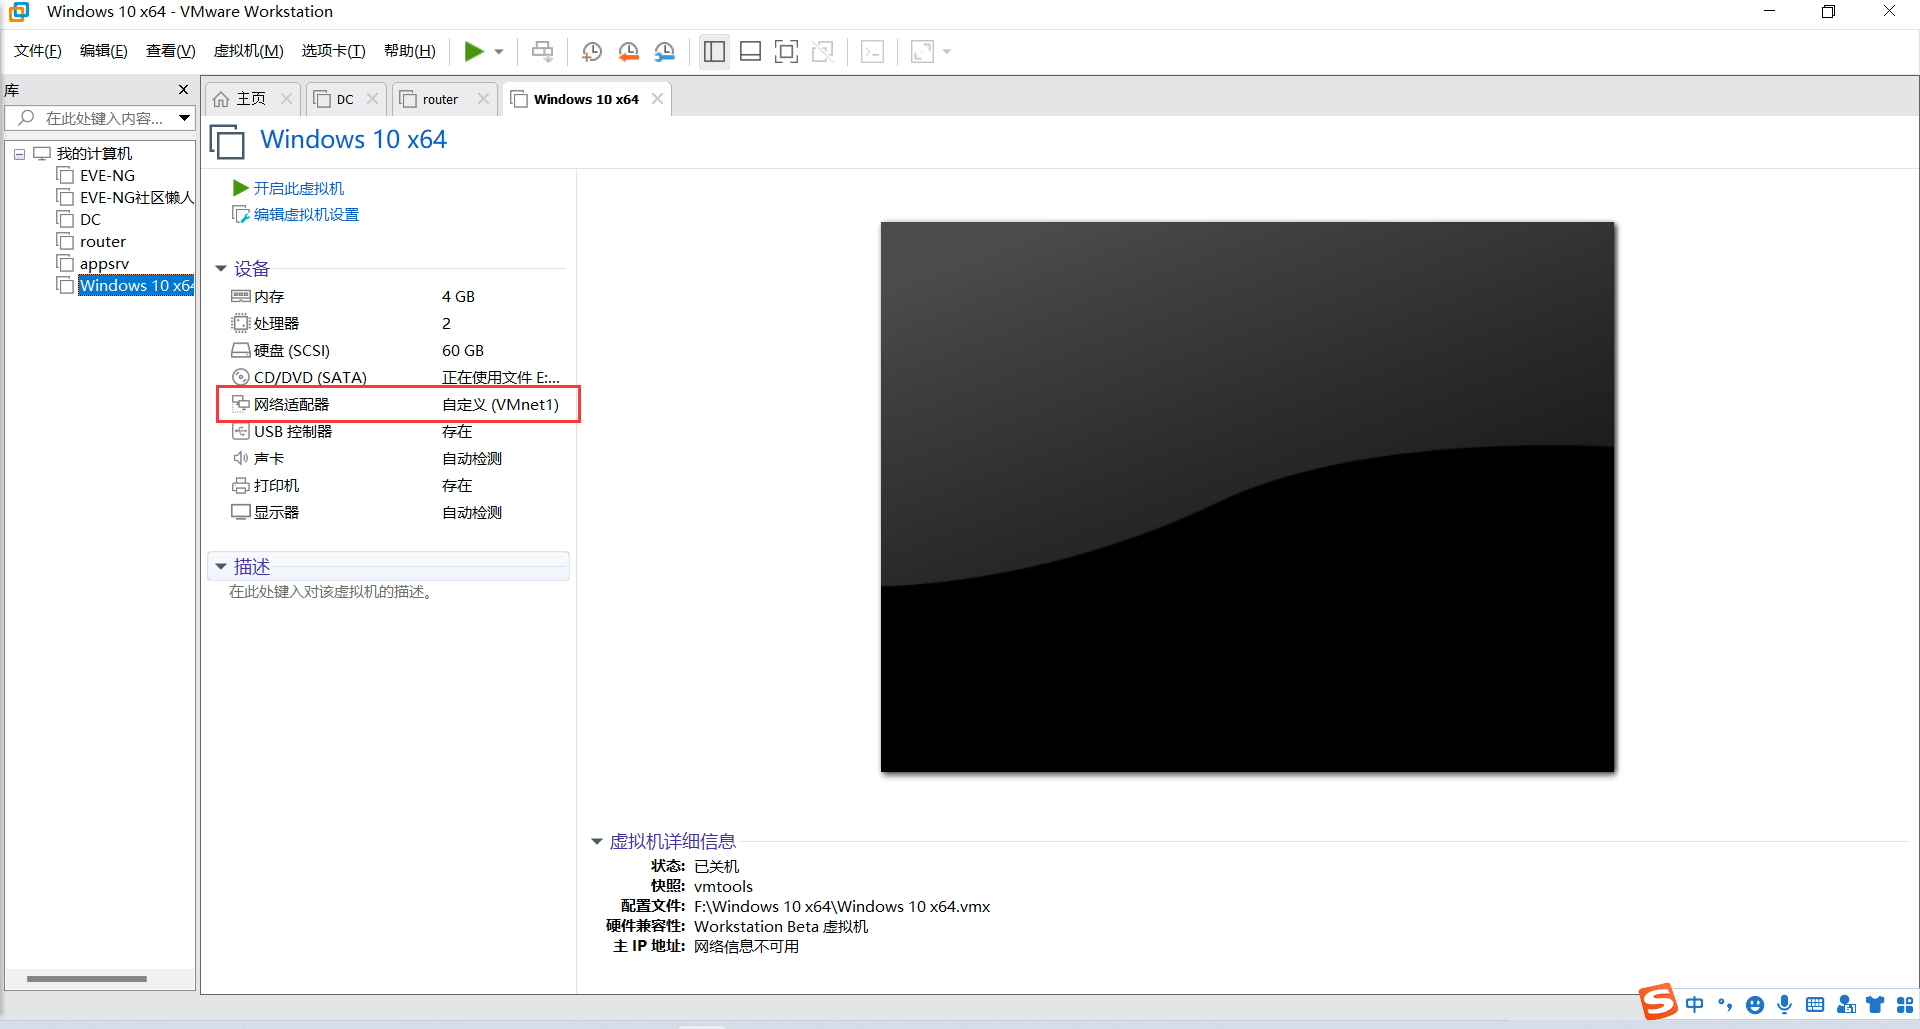Click the virtual machine screen thumbnail
The height and width of the screenshot is (1029, 1920).
click(1247, 497)
